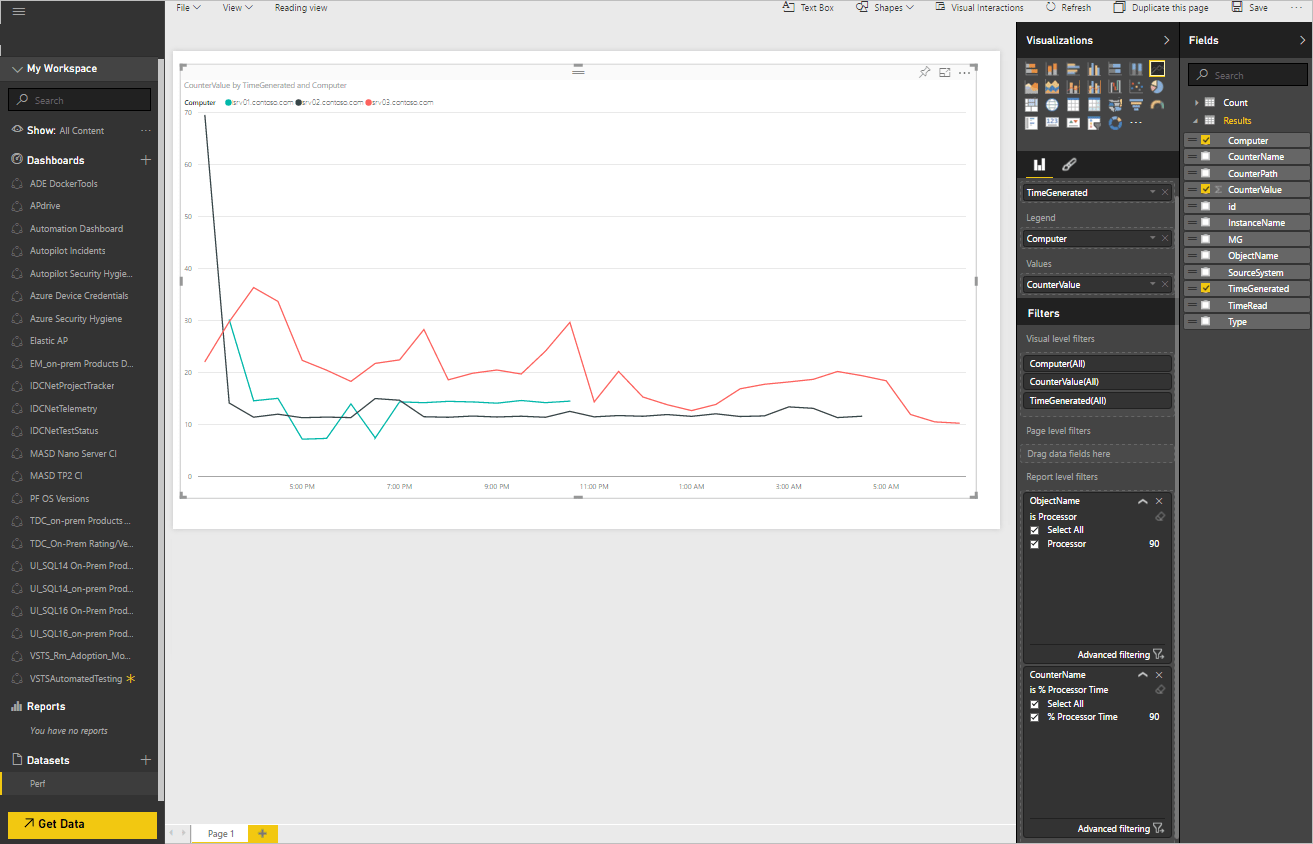Viewport: 1313px width, 844px height.
Task: Select the gauge visualization icon
Action: (x=1157, y=105)
